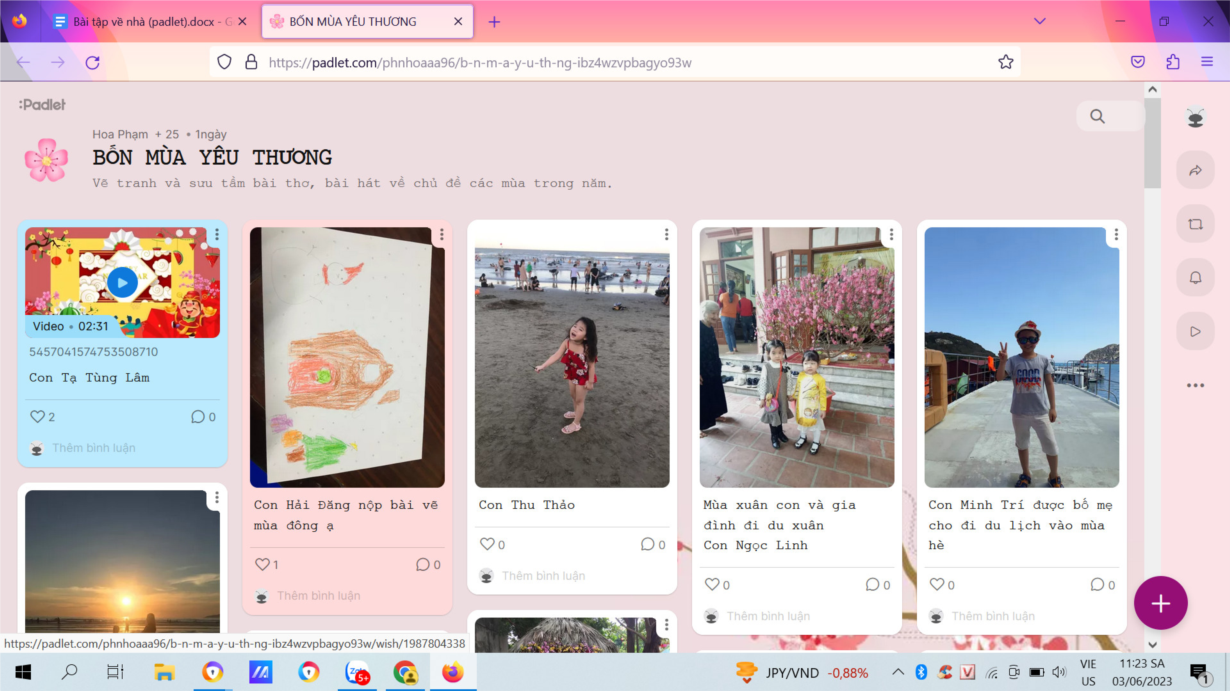The image size is (1230, 691).
Task: Click the user avatar in right sidebar
Action: click(x=1195, y=117)
